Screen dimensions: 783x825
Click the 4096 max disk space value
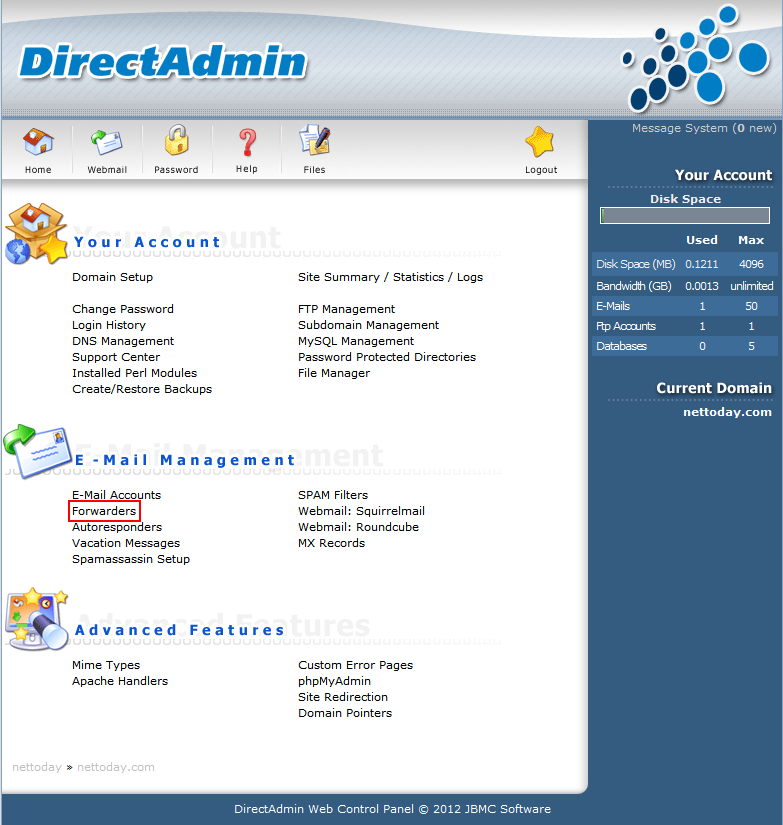tap(751, 264)
